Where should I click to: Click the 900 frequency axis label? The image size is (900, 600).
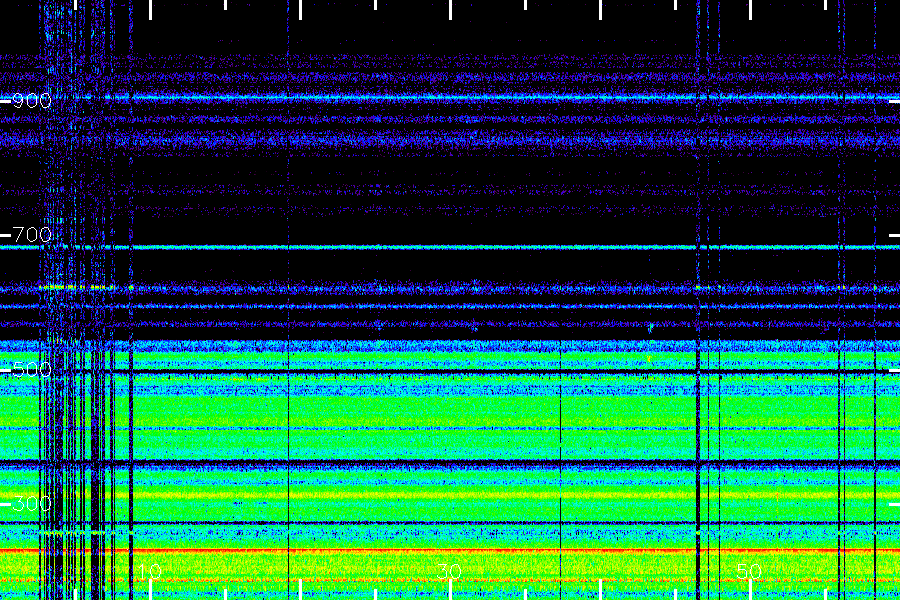(x=32, y=101)
